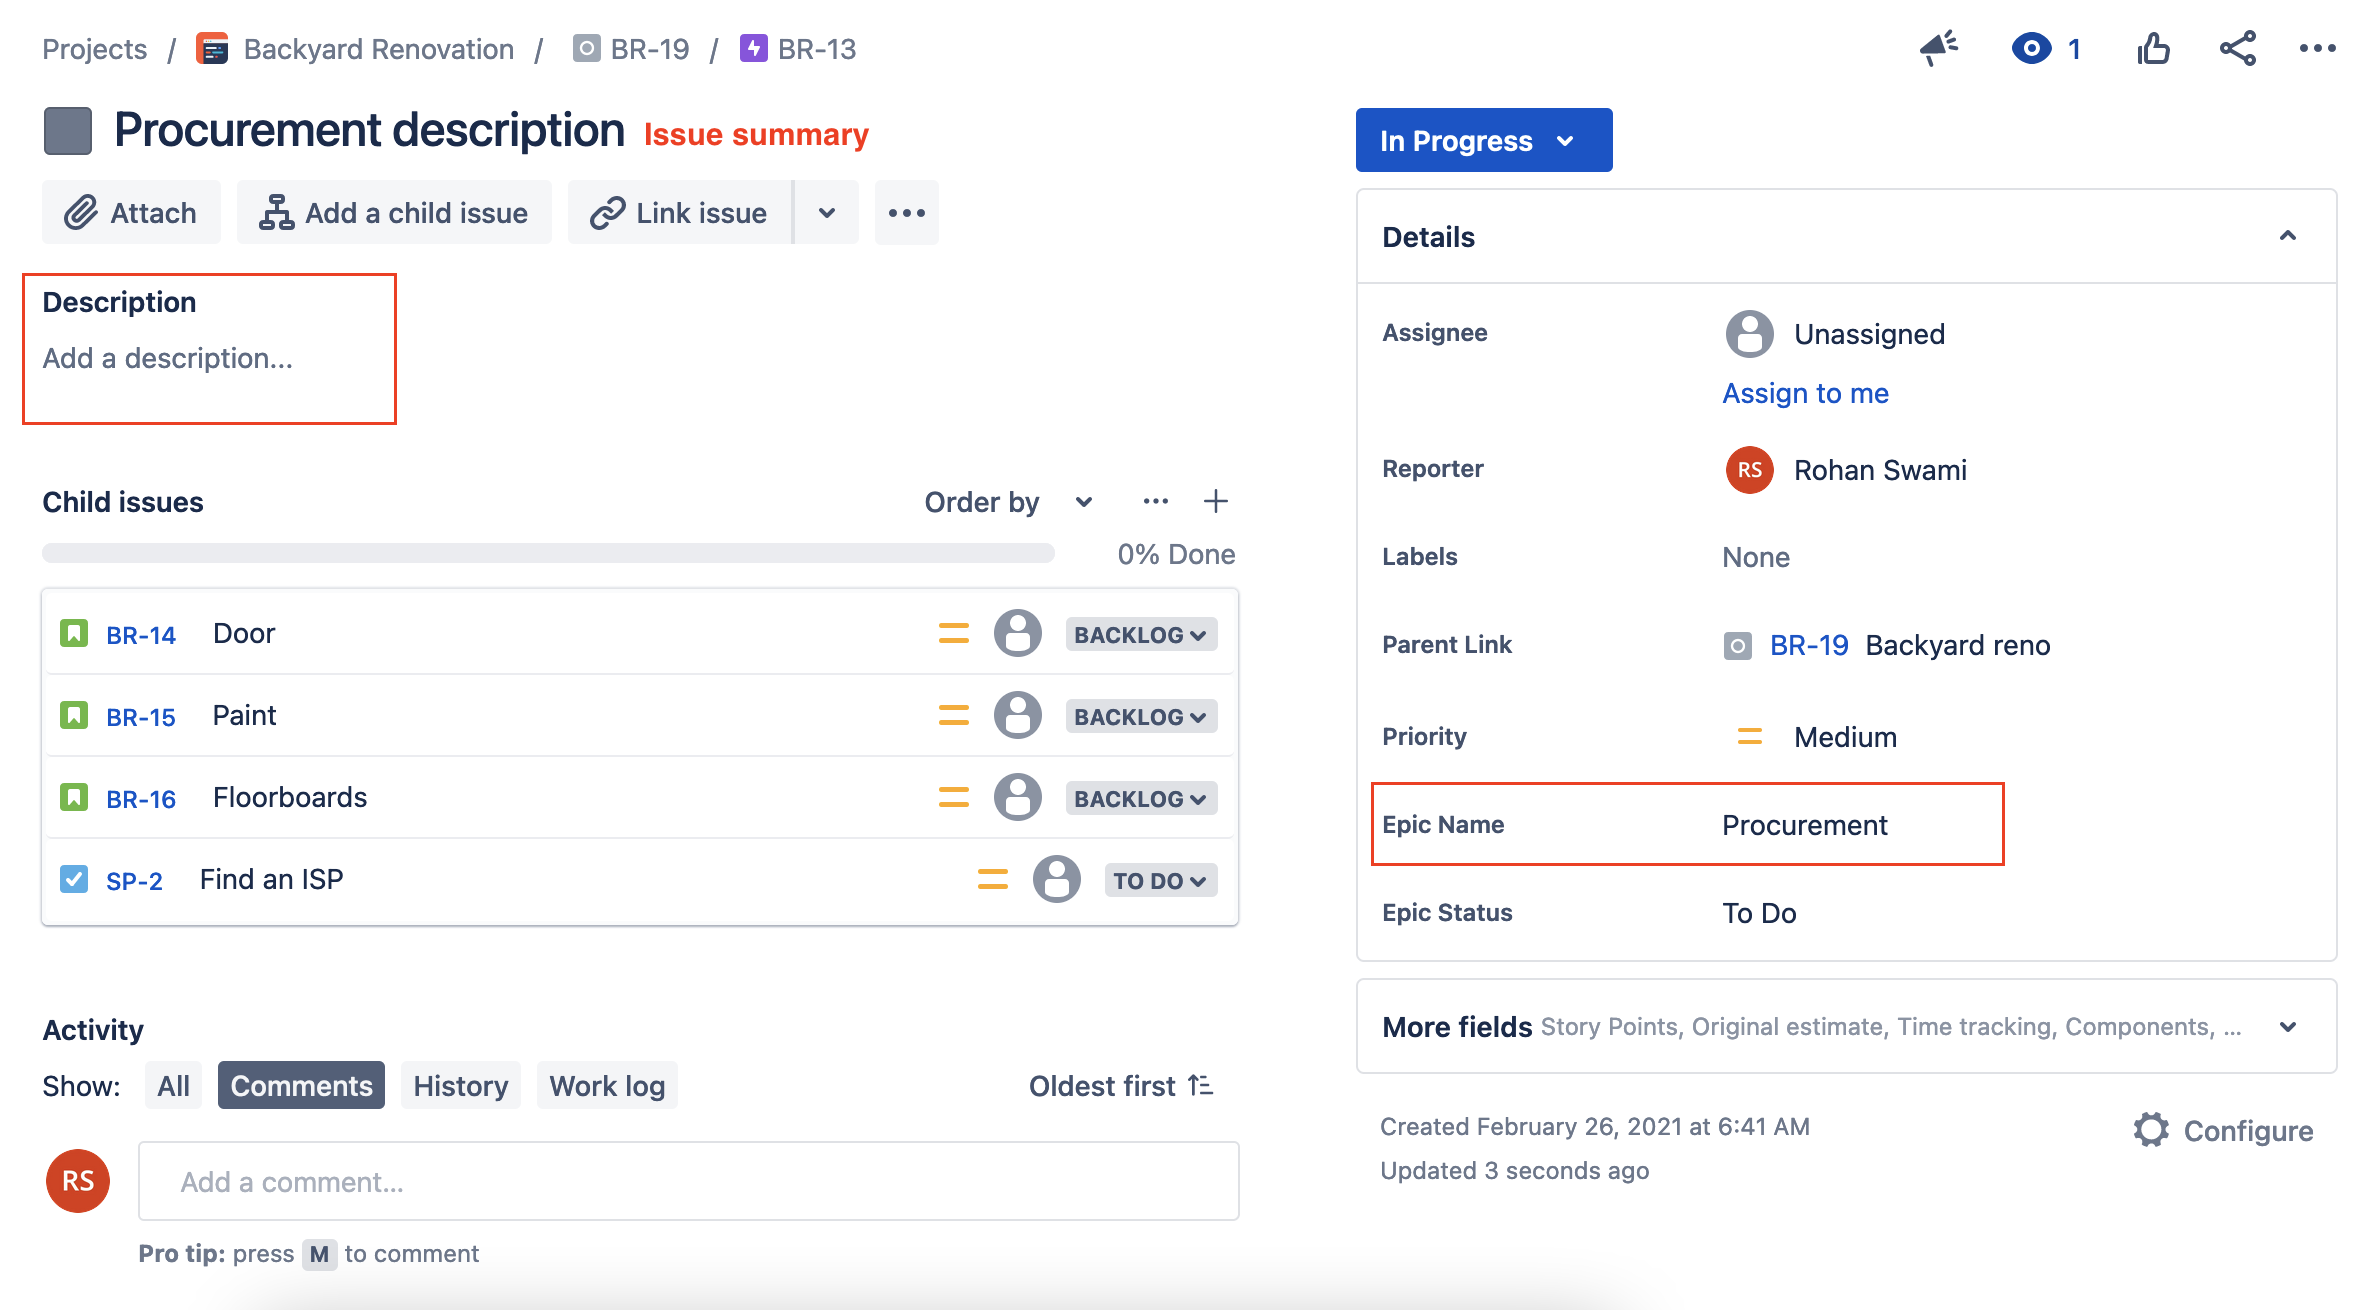Click the Configure gear icon
This screenshot has height=1310, width=2370.
point(2150,1130)
